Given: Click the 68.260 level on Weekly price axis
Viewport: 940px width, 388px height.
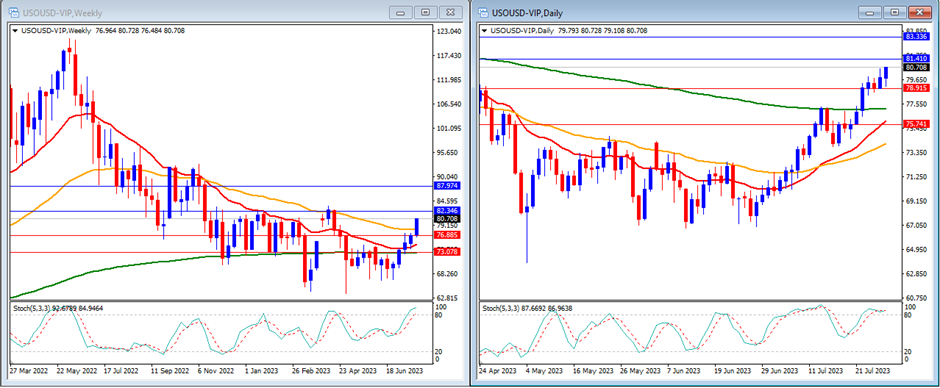Looking at the screenshot, I should 448,274.
